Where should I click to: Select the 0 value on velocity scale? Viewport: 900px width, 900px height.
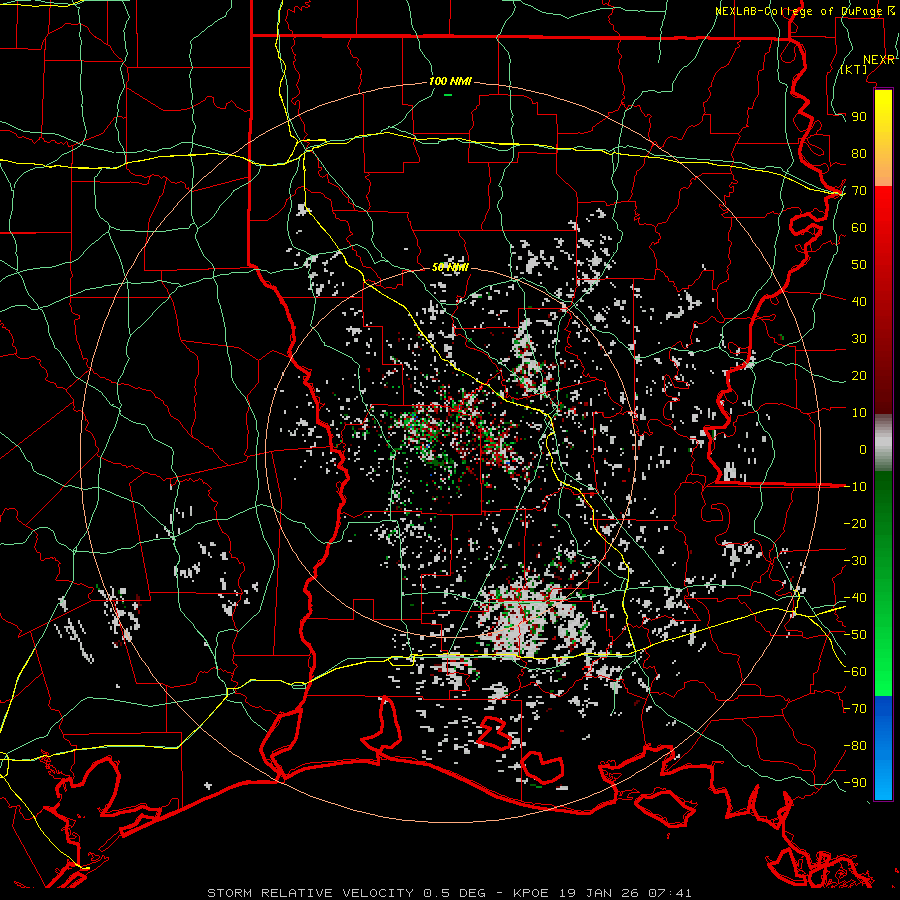click(863, 449)
